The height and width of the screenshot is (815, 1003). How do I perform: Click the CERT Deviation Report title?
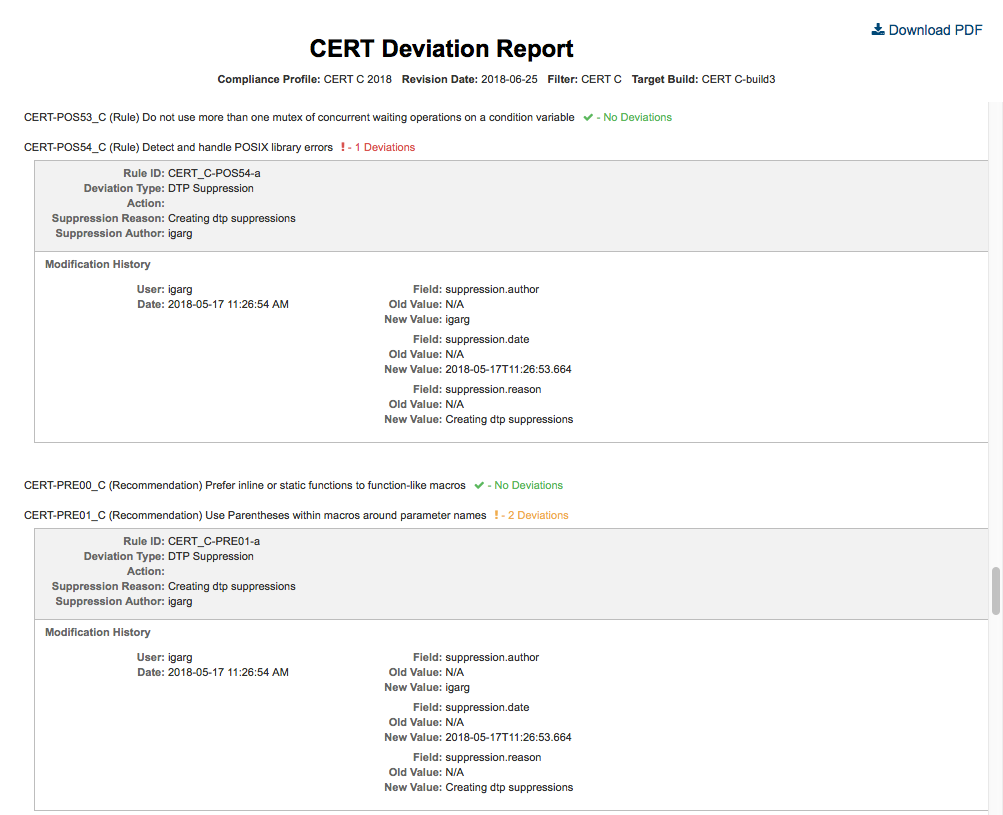click(441, 49)
